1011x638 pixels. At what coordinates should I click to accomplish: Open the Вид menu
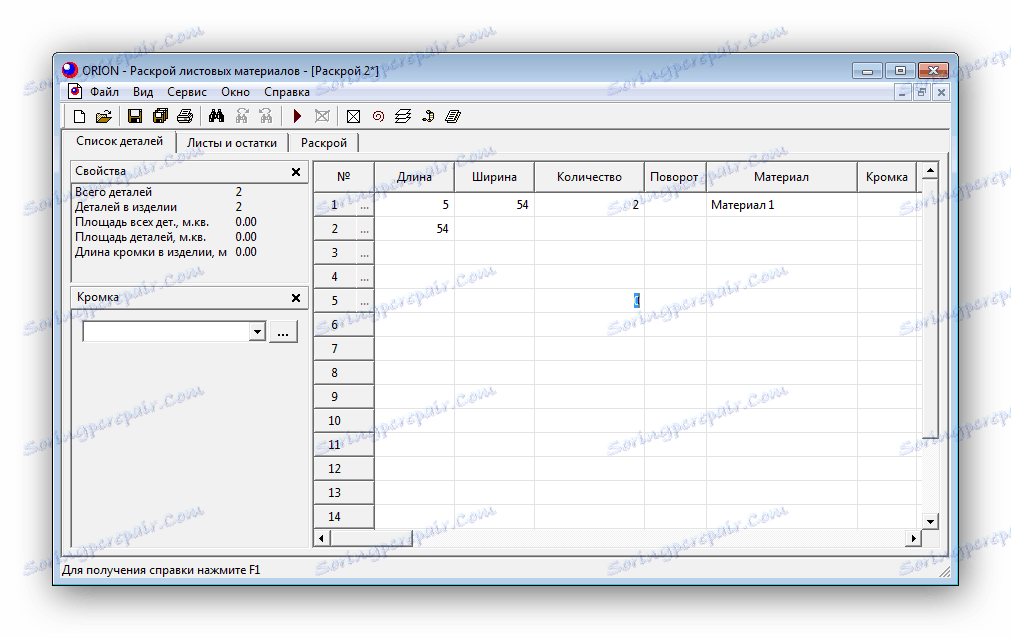143,92
